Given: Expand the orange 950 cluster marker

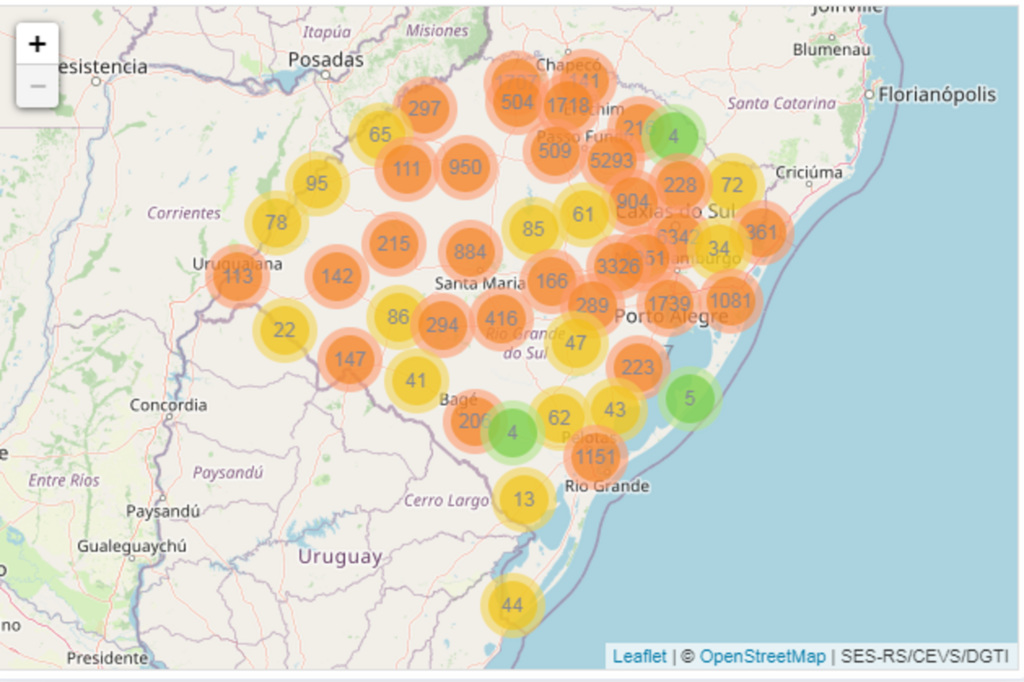Looking at the screenshot, I should (x=465, y=168).
